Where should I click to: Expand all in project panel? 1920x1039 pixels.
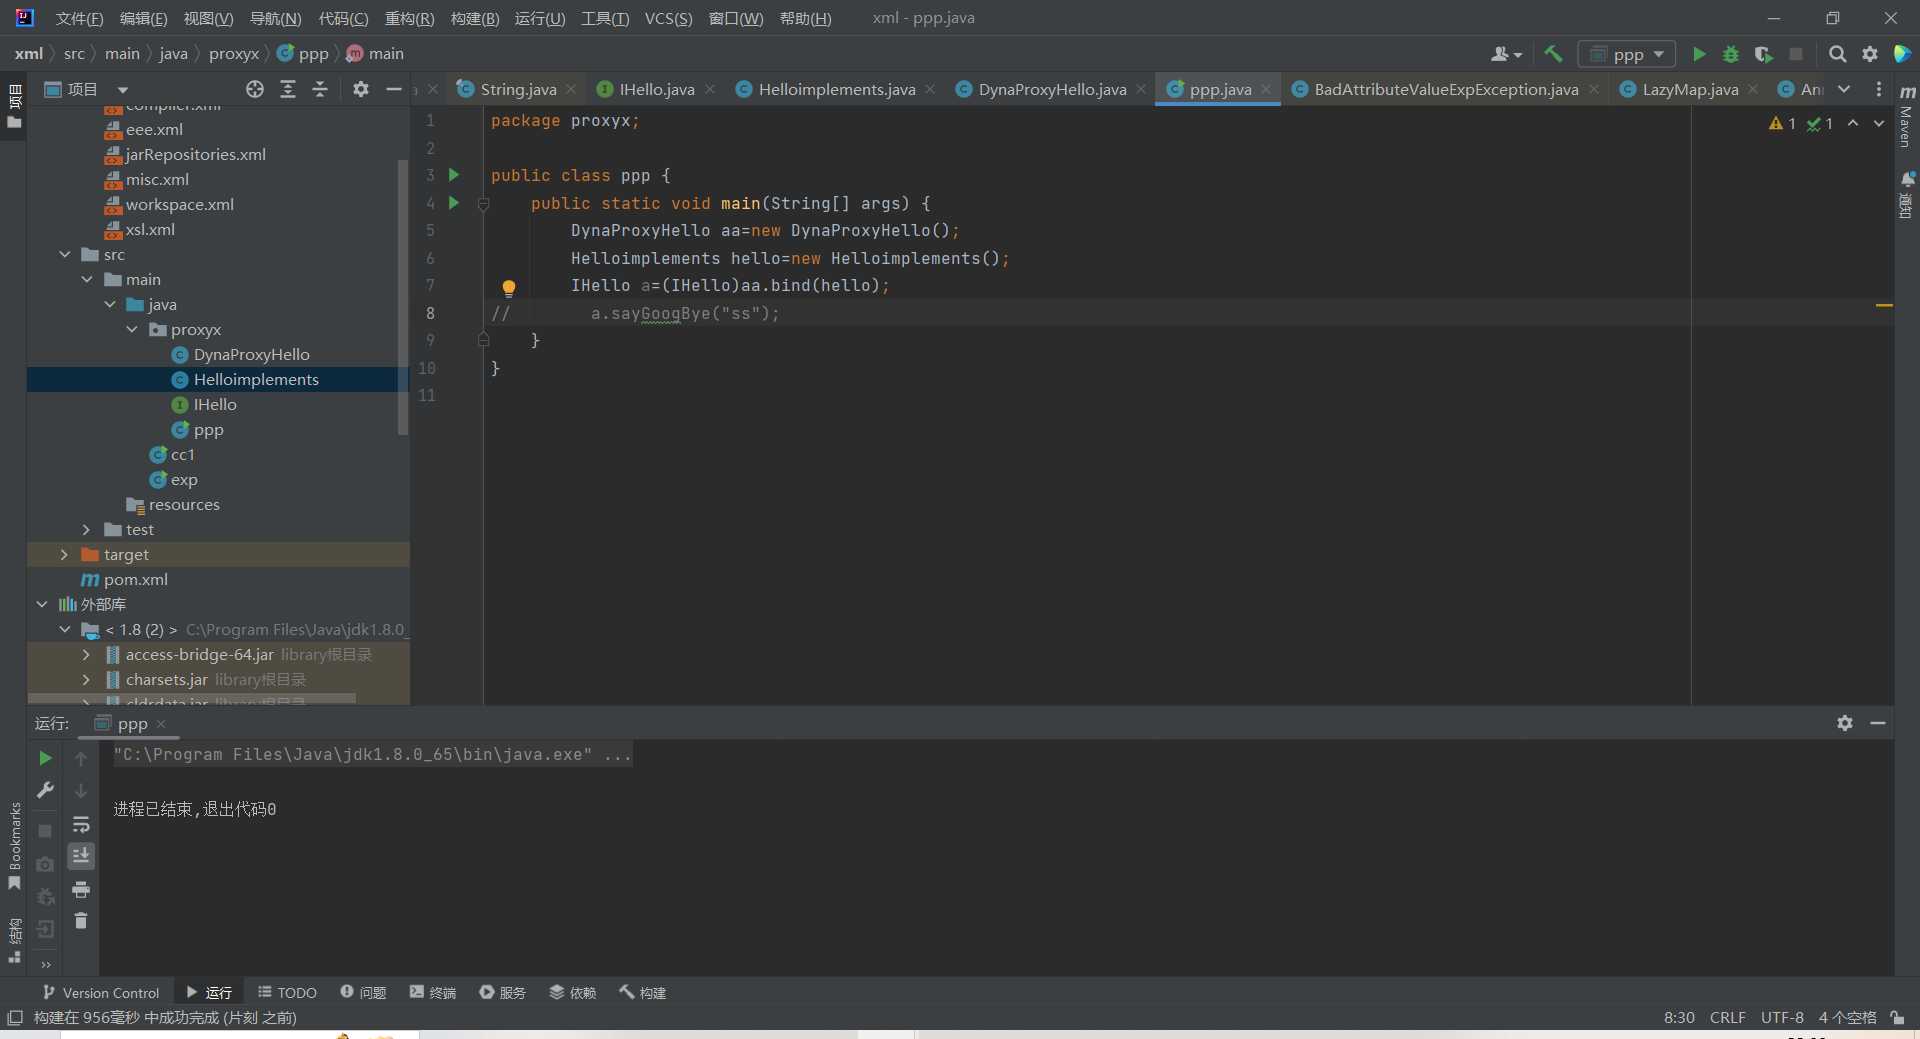(x=288, y=89)
